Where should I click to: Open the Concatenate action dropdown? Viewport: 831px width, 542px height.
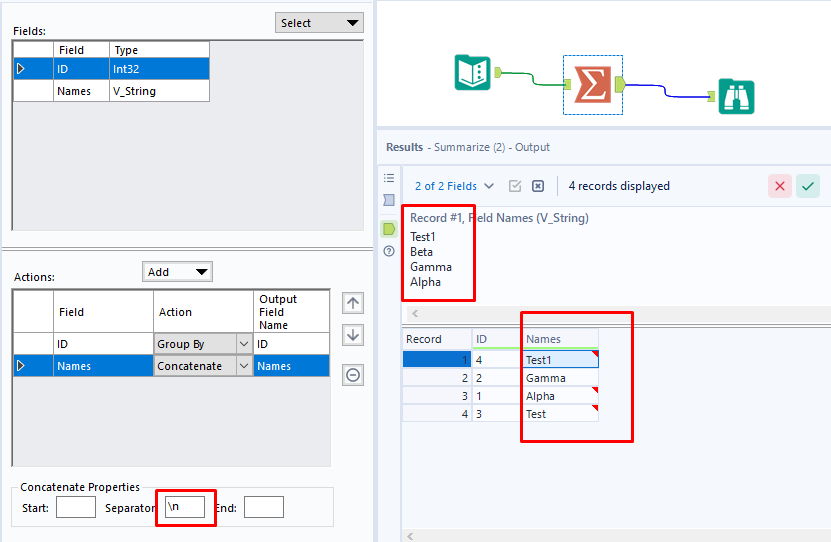[244, 366]
